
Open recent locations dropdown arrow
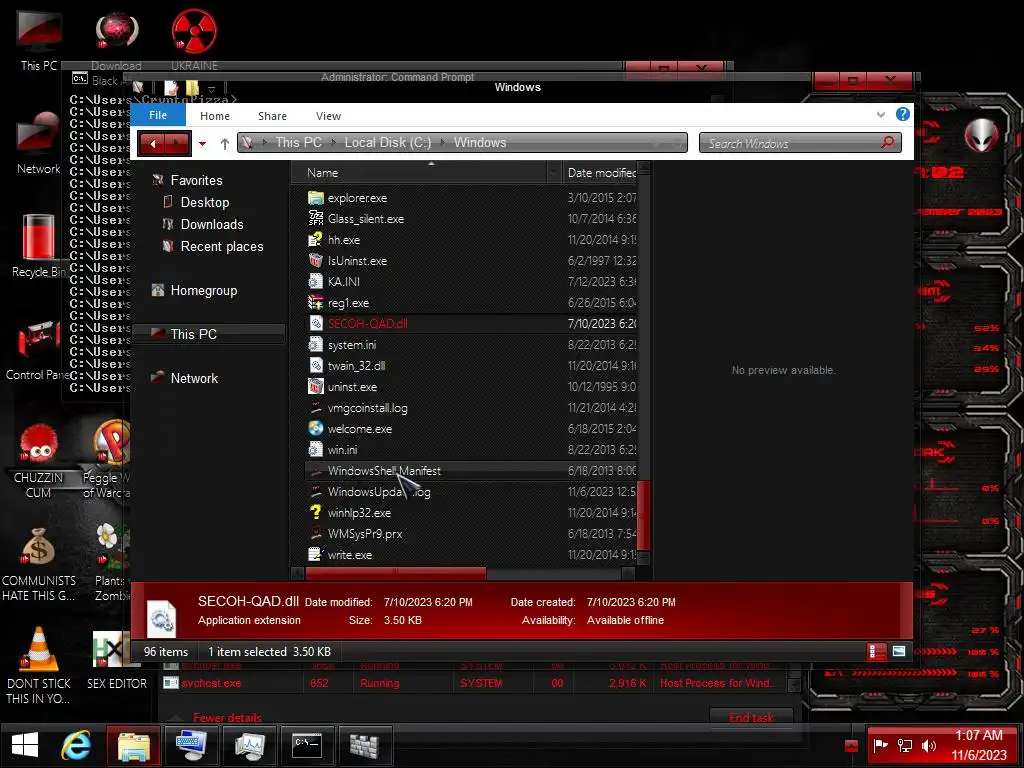tap(203, 144)
